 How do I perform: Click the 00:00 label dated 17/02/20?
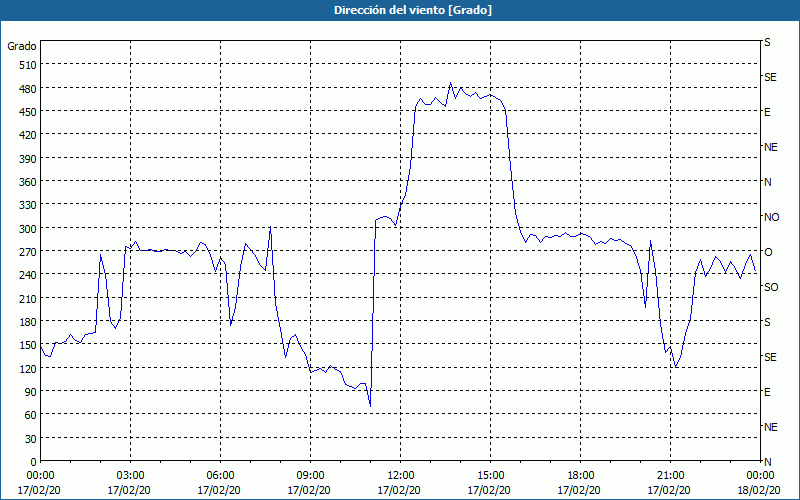pyautogui.click(x=40, y=476)
